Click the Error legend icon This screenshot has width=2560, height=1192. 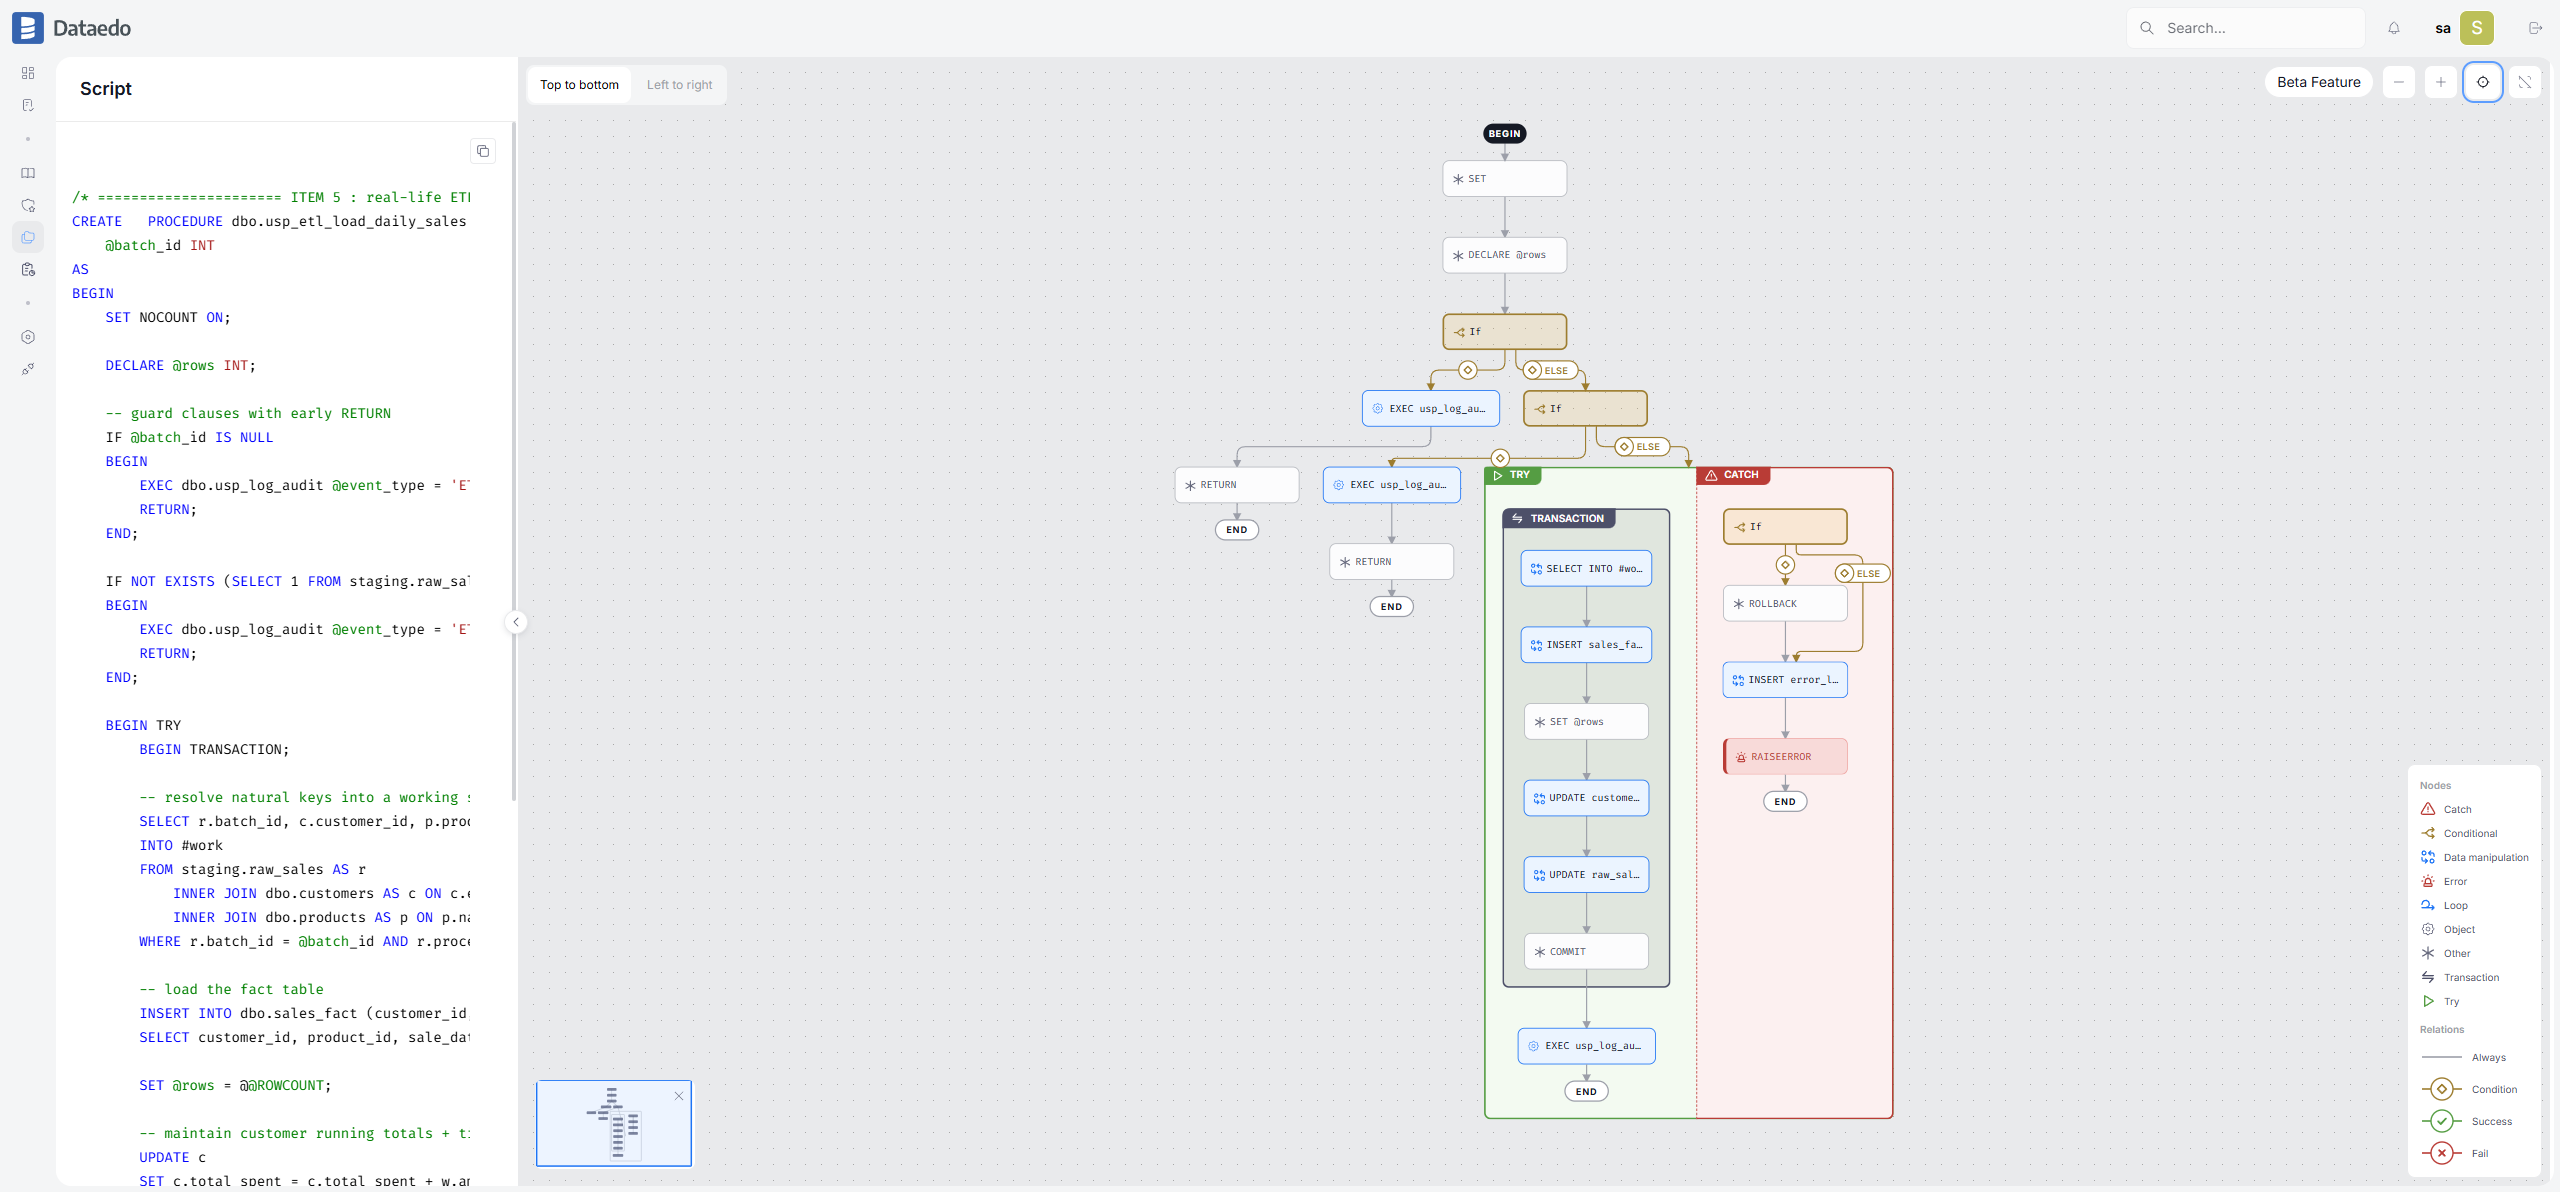(2428, 881)
